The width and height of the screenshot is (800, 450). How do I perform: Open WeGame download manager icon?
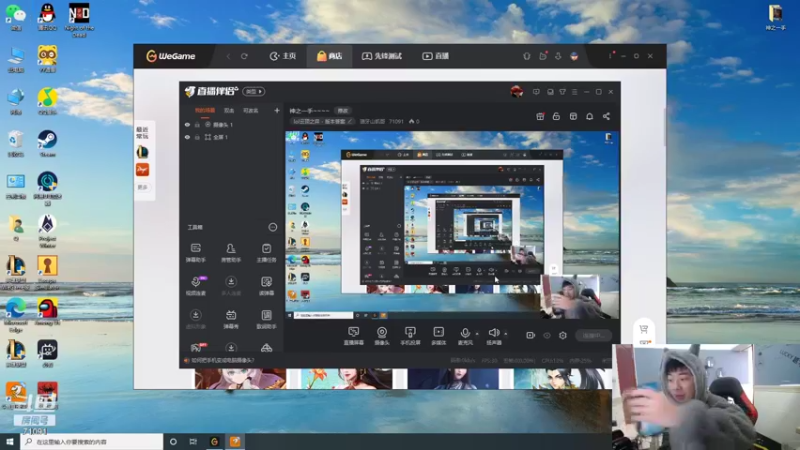tap(558, 56)
